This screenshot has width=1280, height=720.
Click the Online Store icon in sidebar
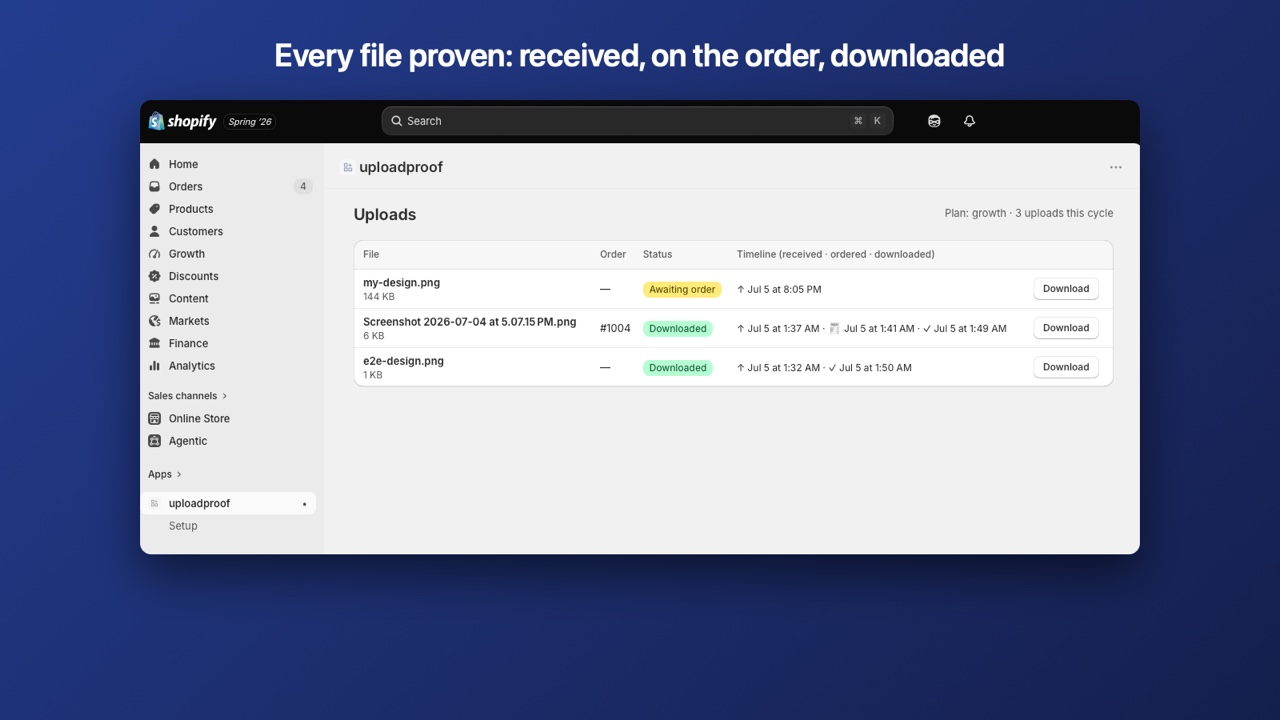click(x=154, y=418)
